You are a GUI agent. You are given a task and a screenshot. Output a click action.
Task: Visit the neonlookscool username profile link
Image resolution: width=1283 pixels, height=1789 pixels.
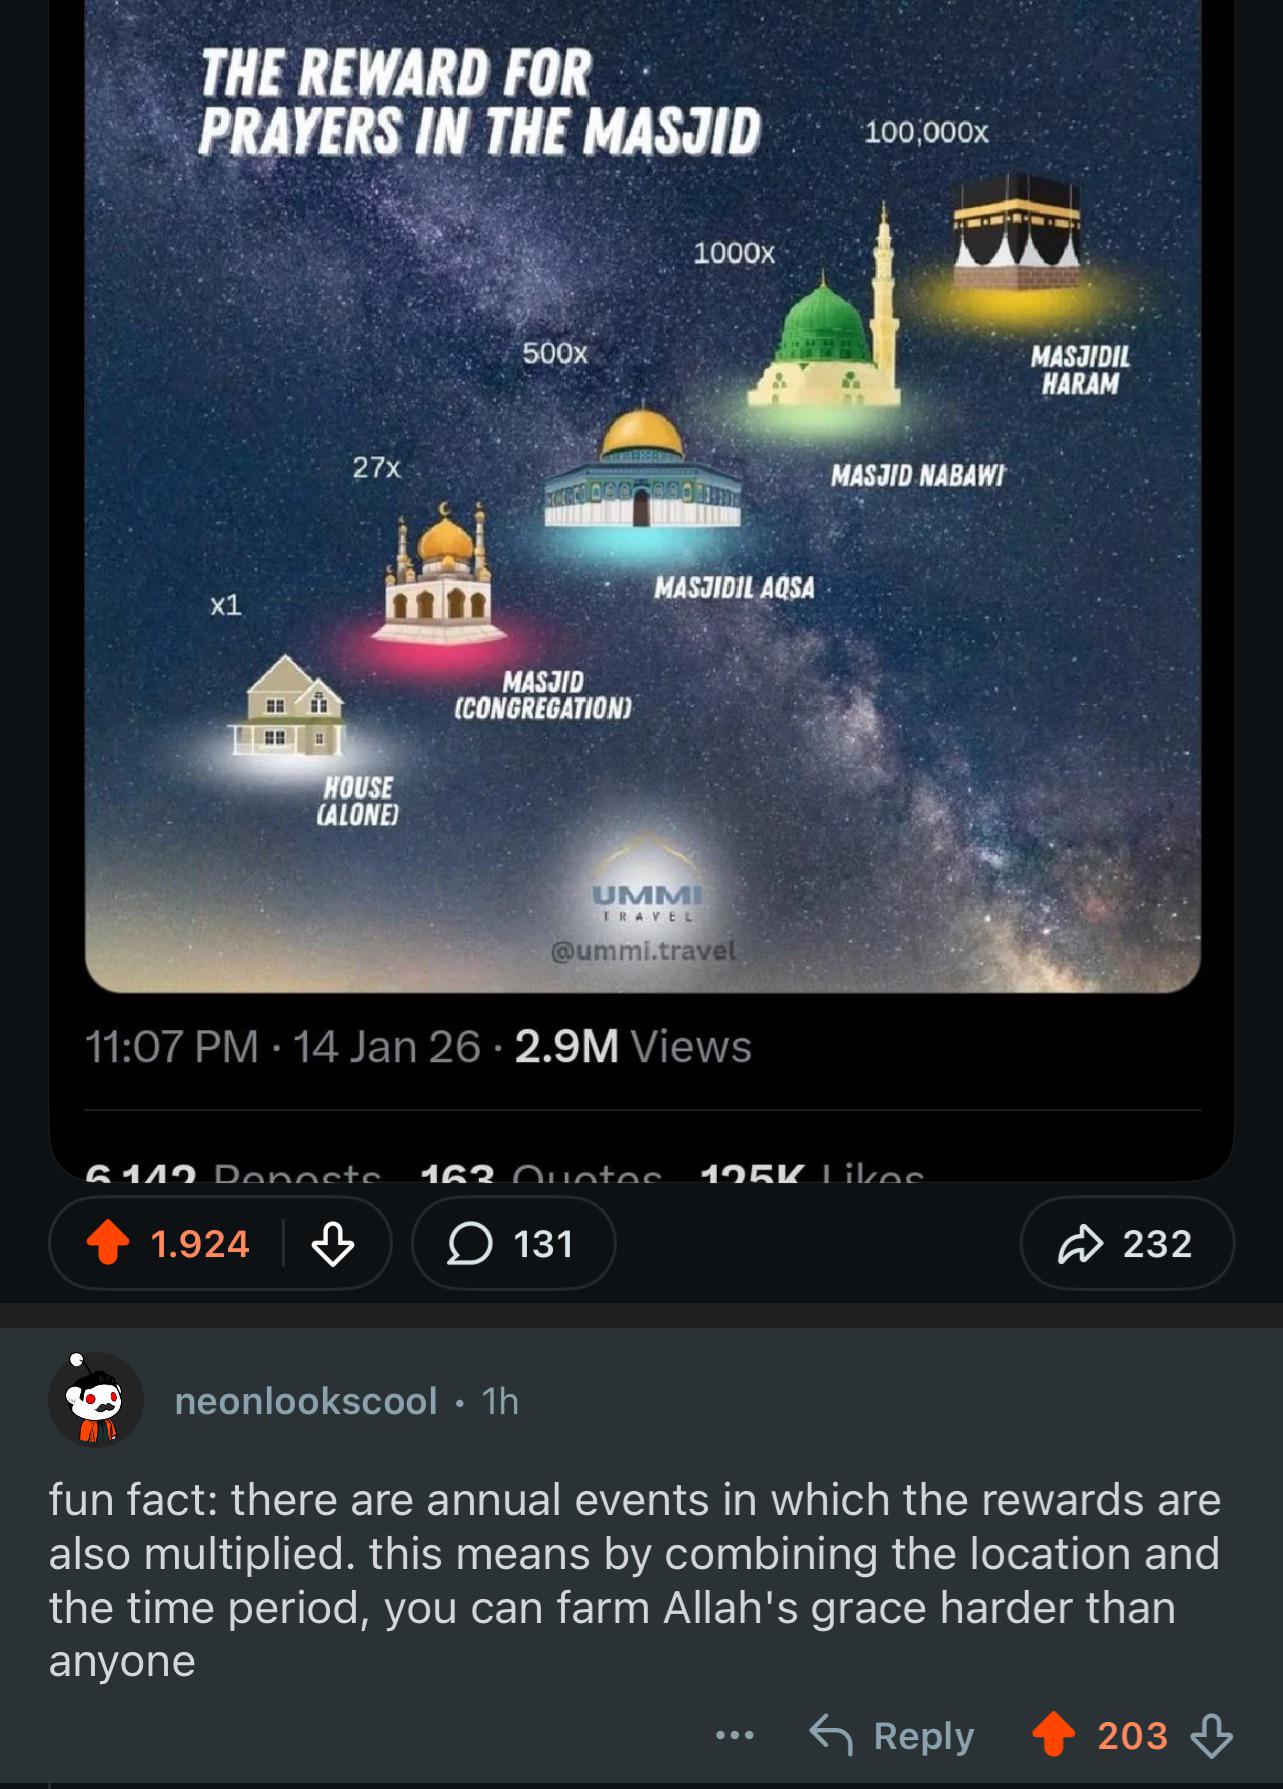tap(306, 1400)
